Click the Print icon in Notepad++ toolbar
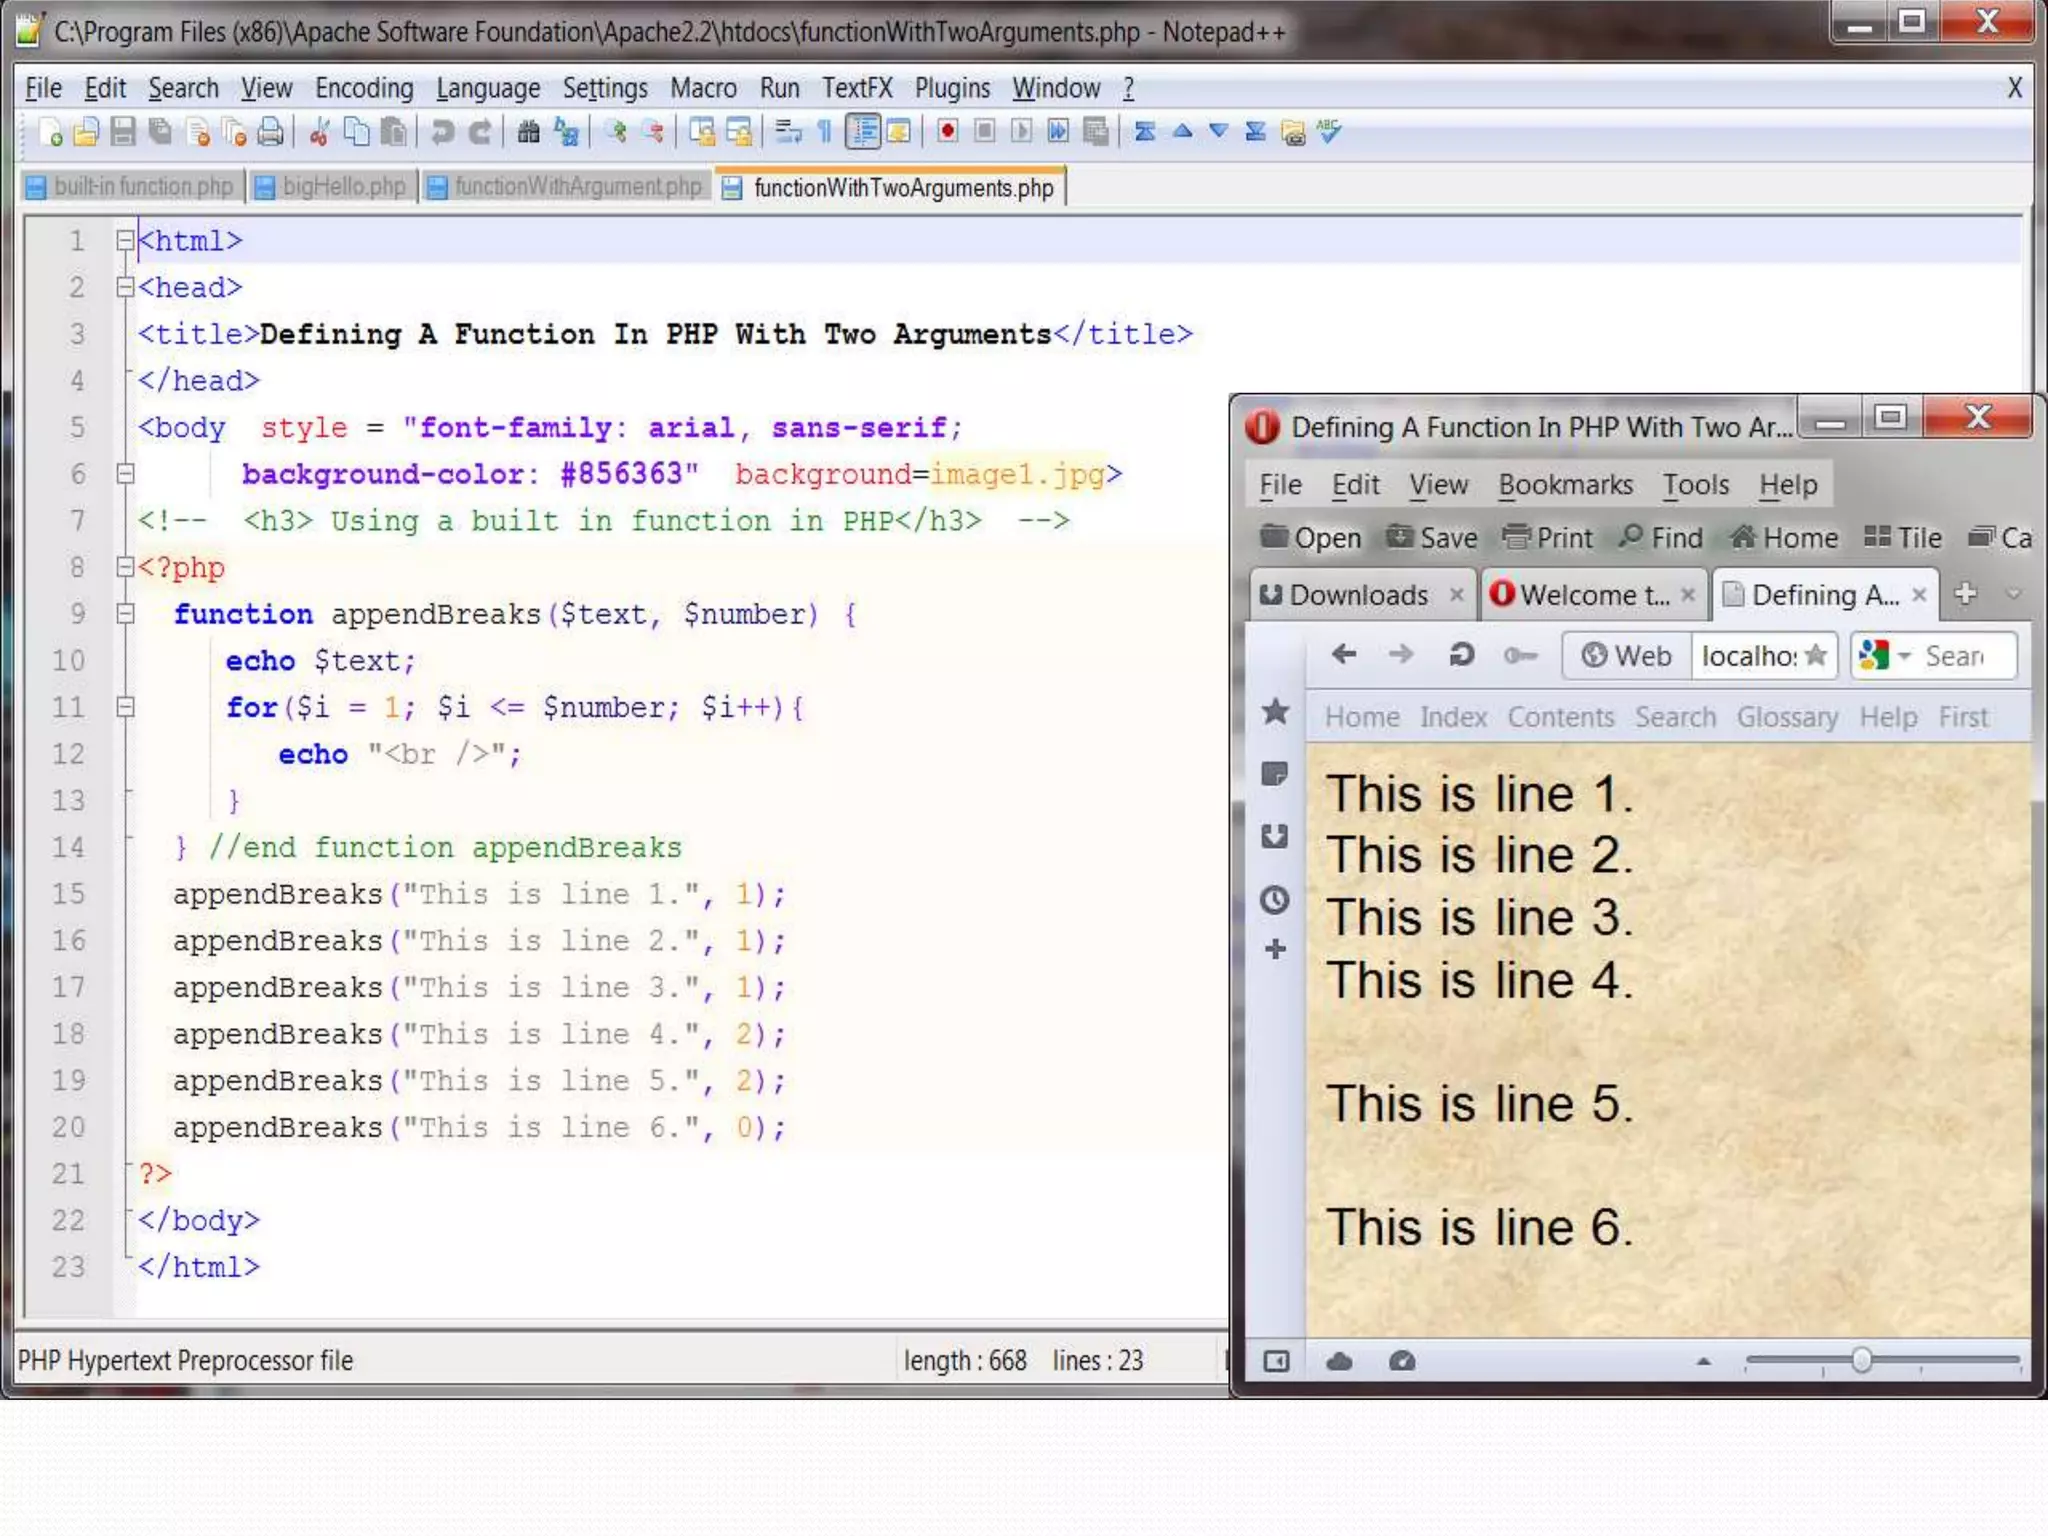The width and height of the screenshot is (2048, 1536). coord(270,132)
